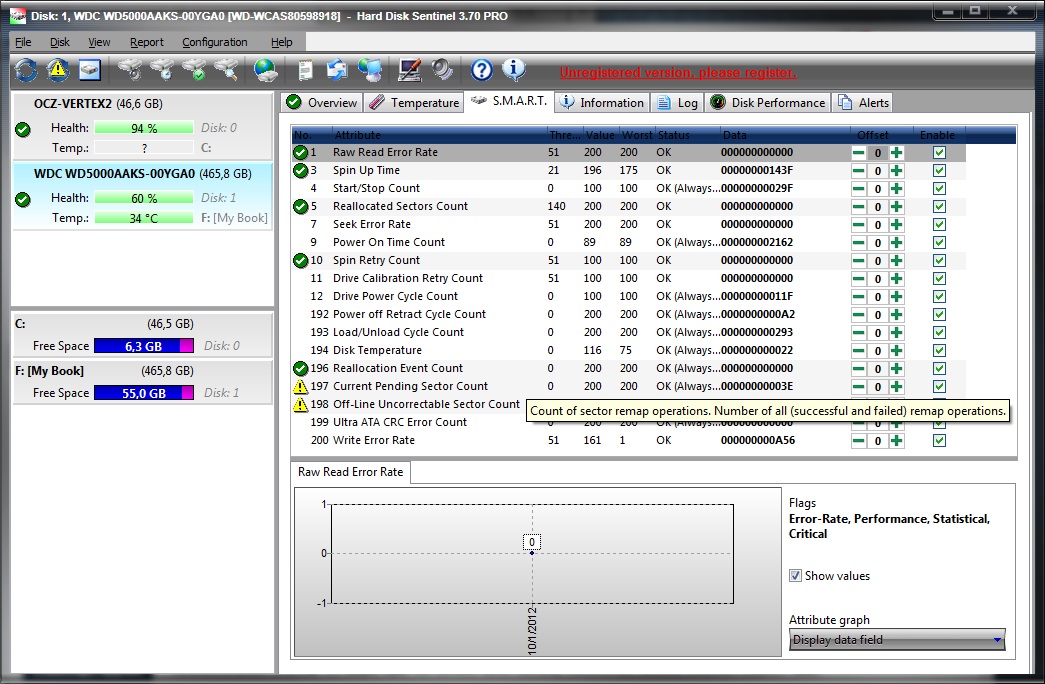Click the WDC disk 60 % health bar
The height and width of the screenshot is (684, 1045).
[144, 198]
